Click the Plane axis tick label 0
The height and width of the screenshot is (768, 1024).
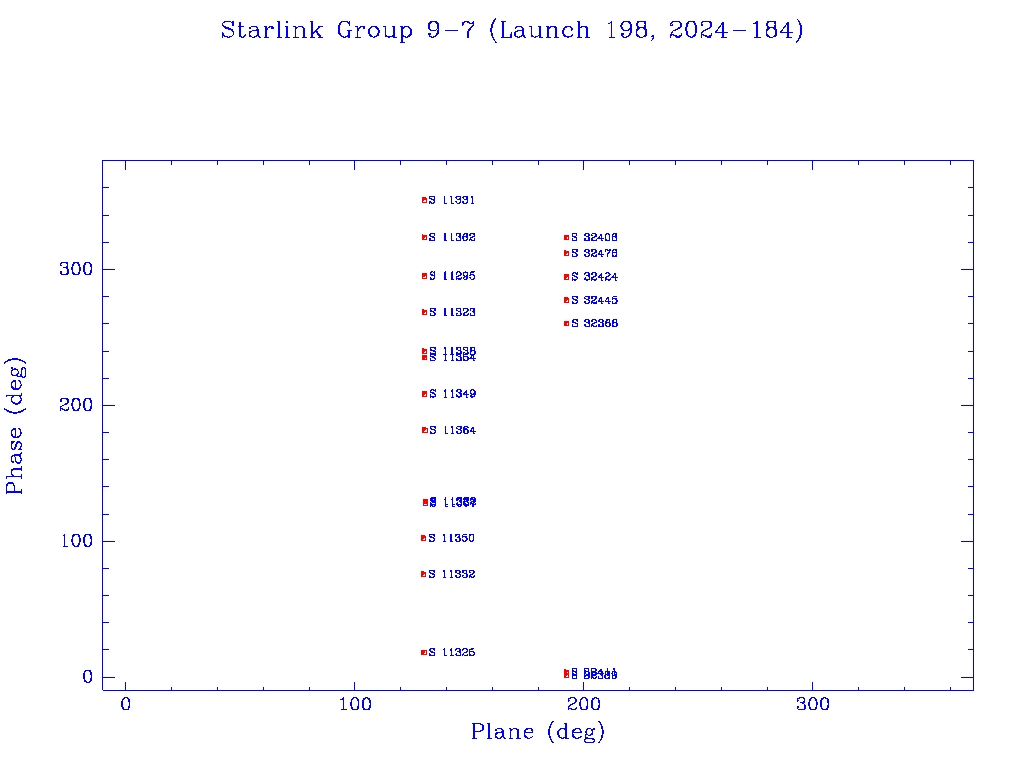(126, 704)
